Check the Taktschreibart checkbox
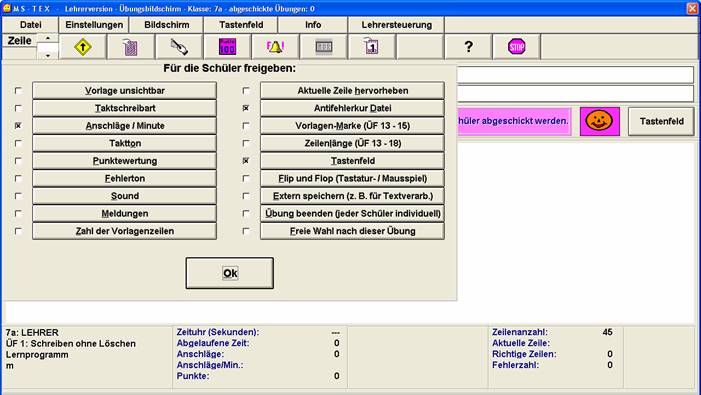Image resolution: width=701 pixels, height=395 pixels. [18, 108]
